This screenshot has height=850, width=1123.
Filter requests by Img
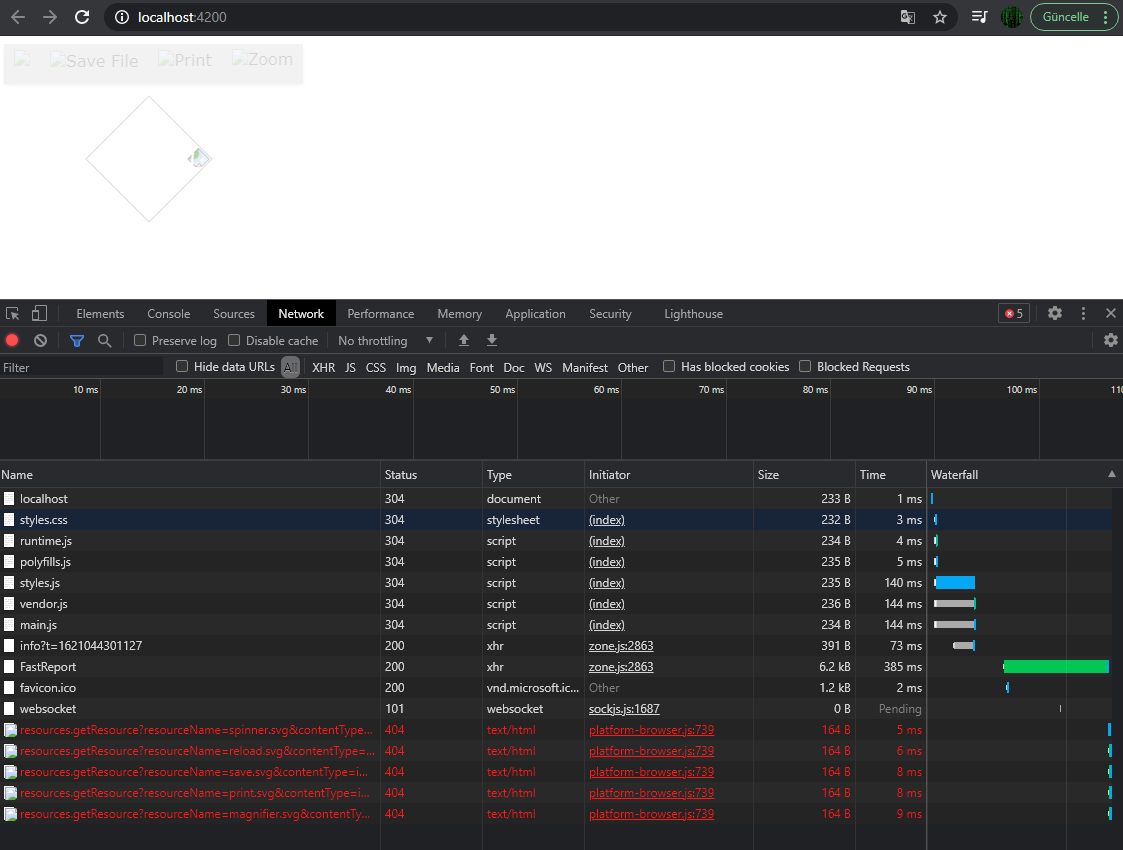[x=406, y=367]
